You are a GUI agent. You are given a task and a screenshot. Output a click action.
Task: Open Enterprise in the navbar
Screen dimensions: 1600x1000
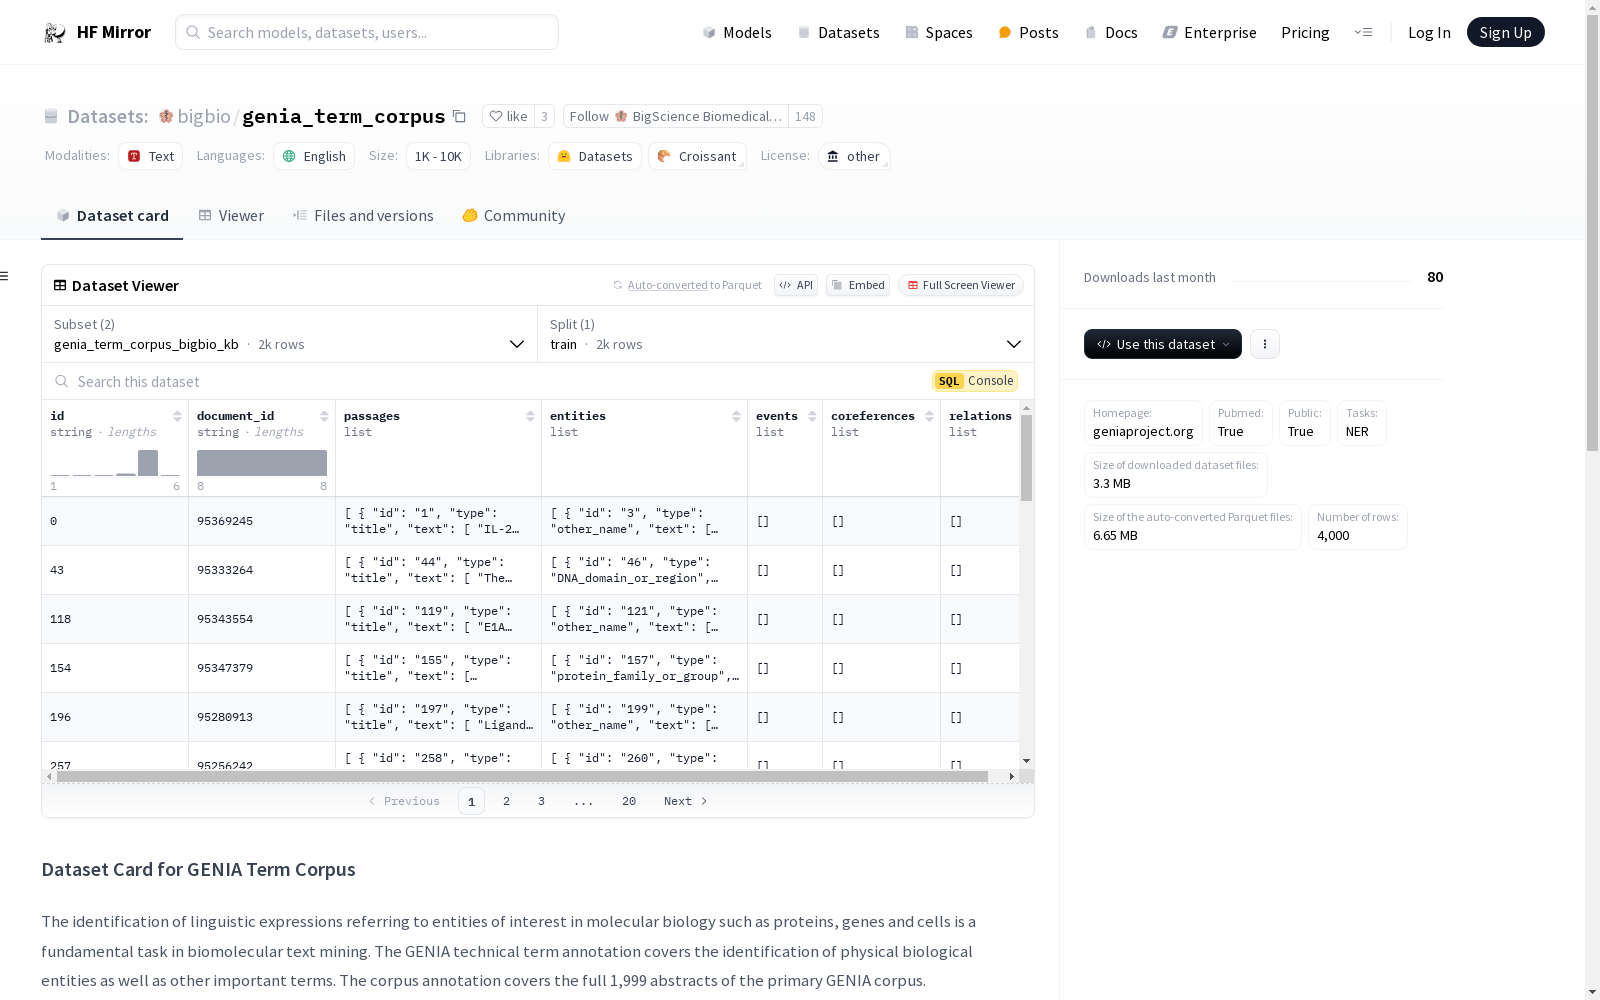click(1209, 33)
